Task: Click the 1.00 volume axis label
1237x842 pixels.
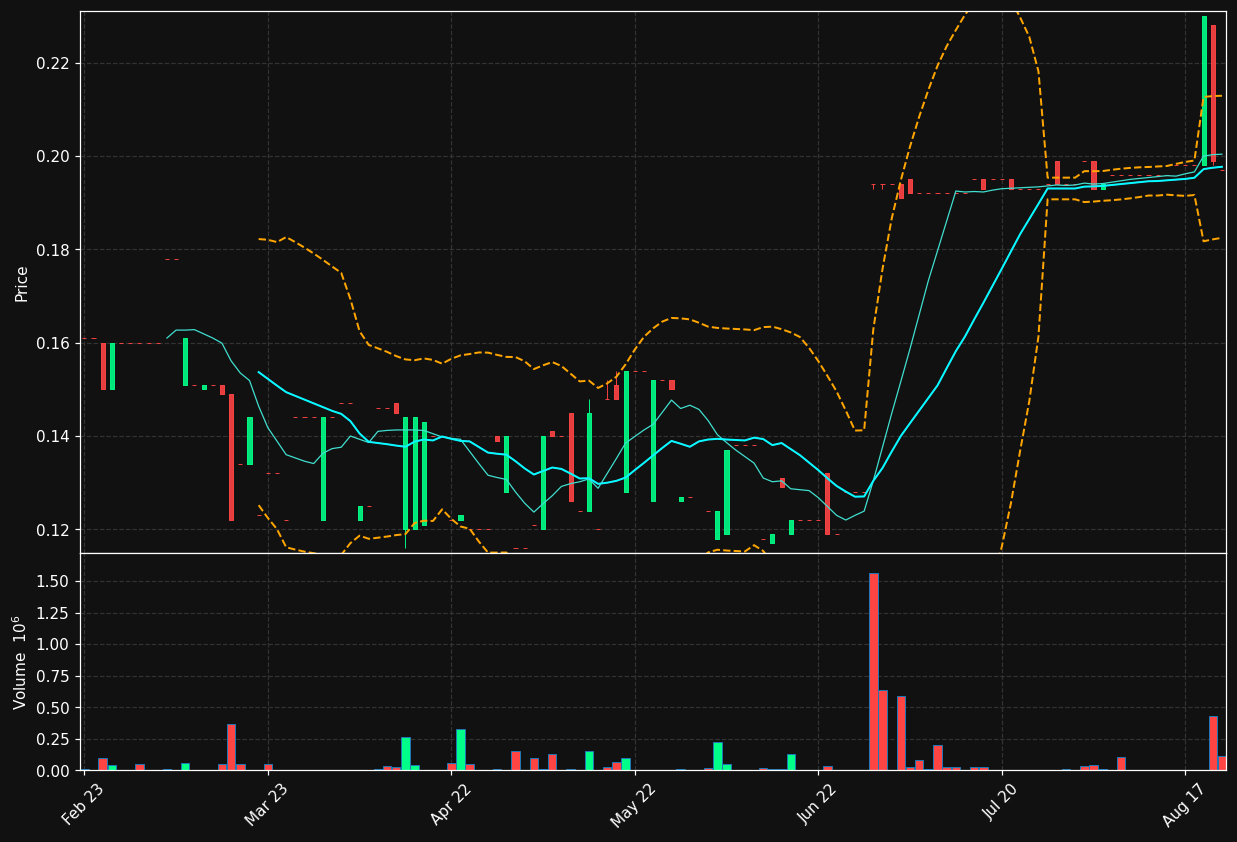Action: click(x=54, y=645)
